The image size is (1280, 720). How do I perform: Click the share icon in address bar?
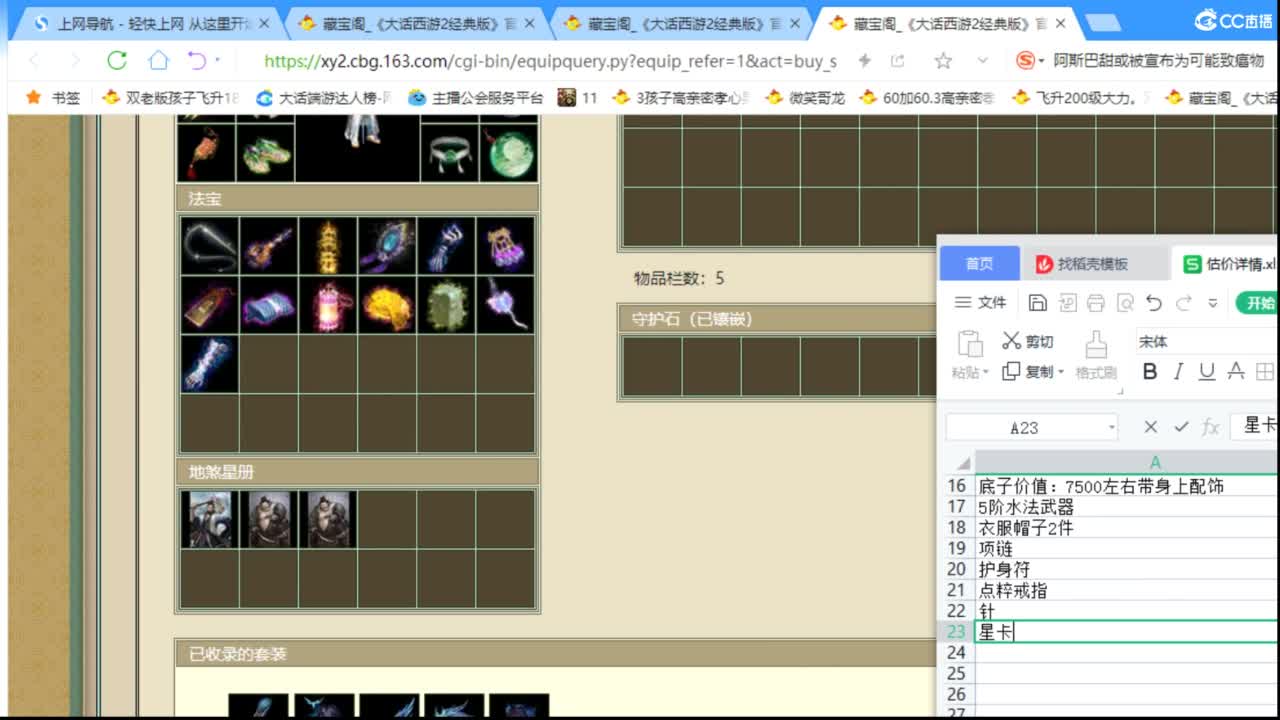(x=897, y=61)
